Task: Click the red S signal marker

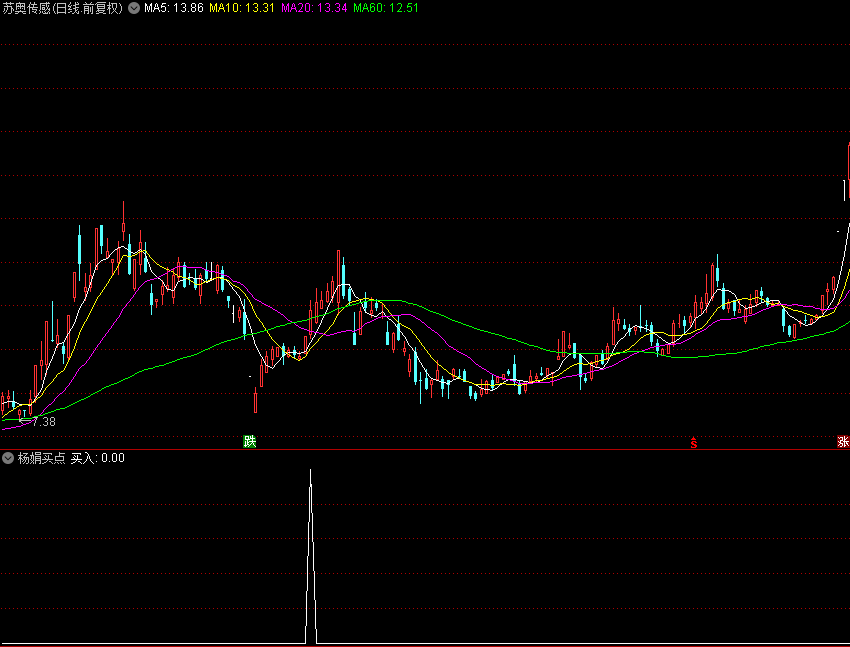Action: click(x=693, y=443)
